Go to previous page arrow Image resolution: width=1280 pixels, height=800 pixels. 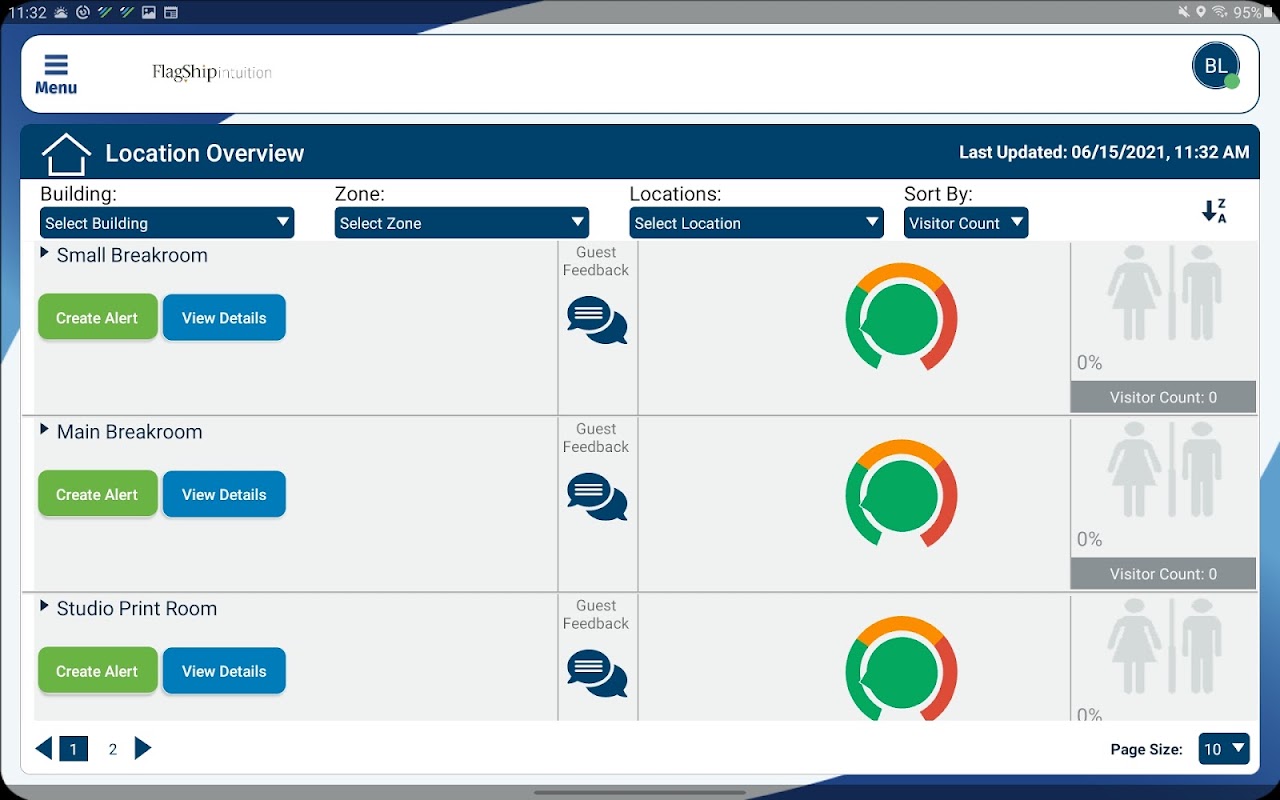(x=44, y=748)
